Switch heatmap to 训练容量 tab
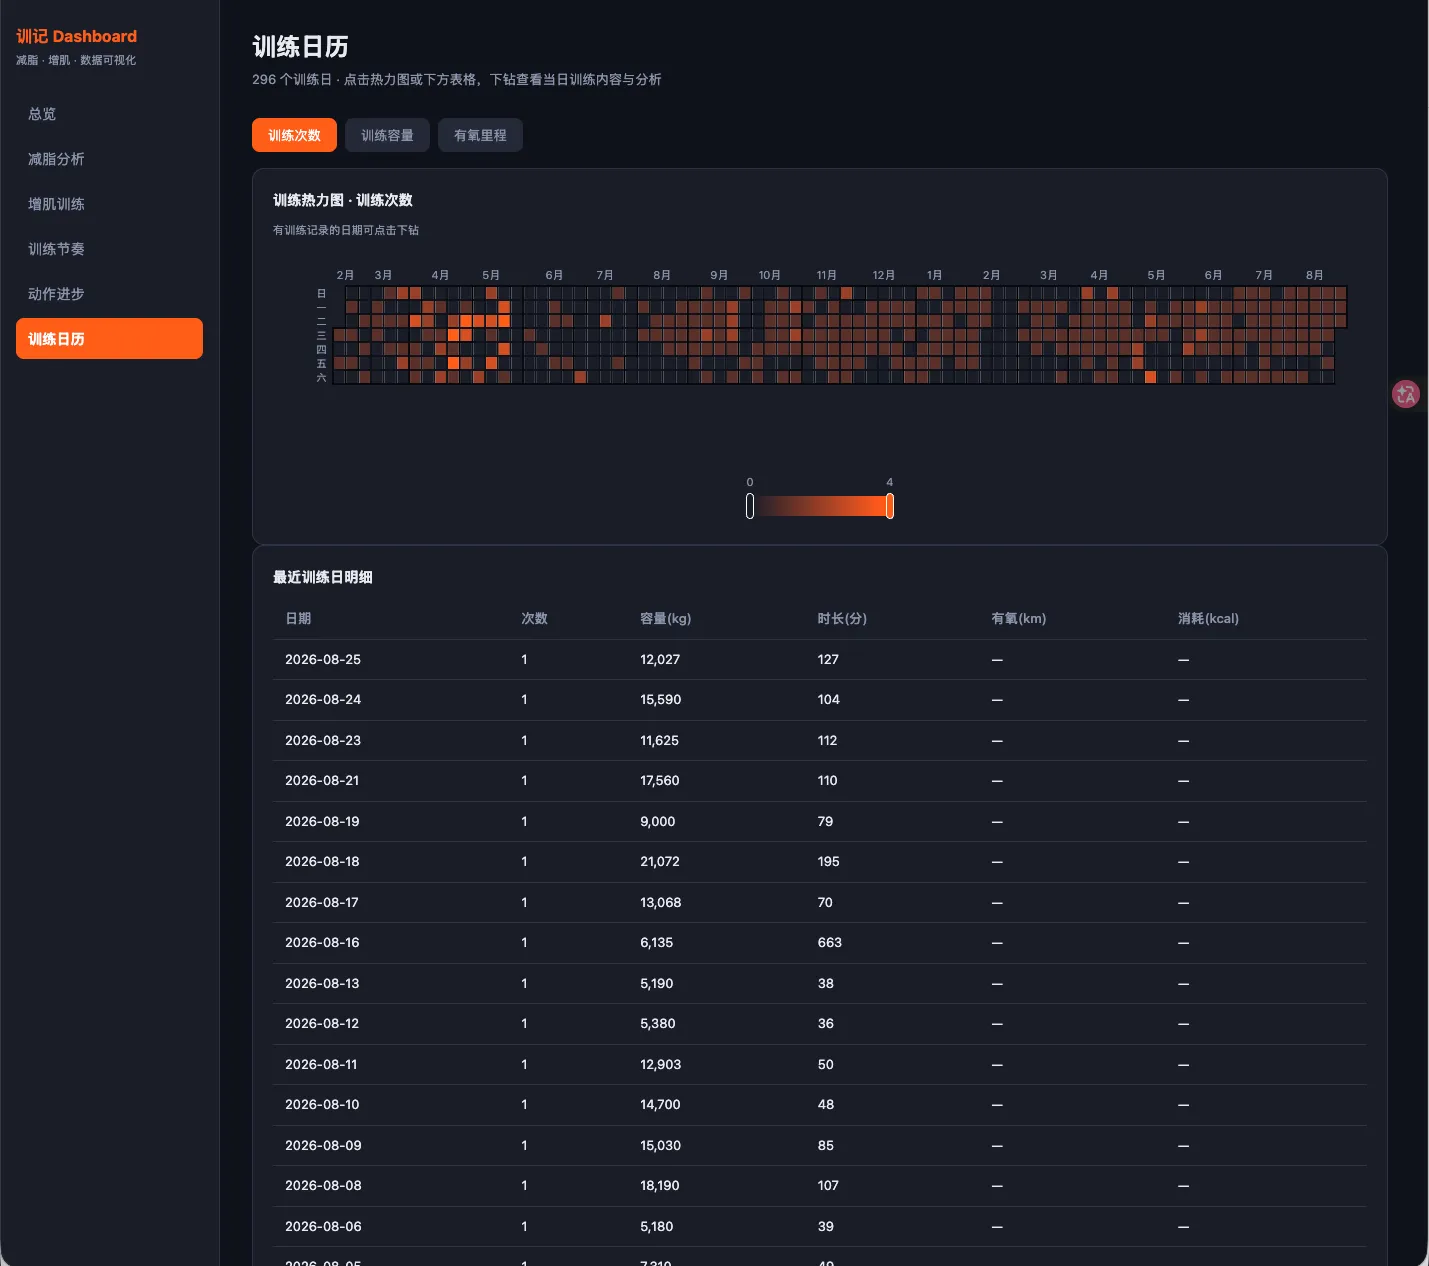1429x1266 pixels. [387, 135]
